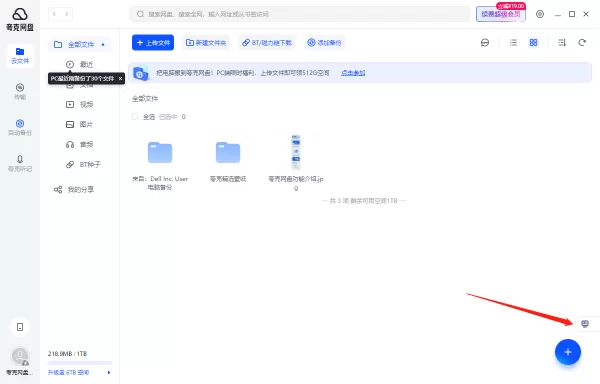Refresh the file list
Screen dimensions: 600x384
click(x=582, y=42)
